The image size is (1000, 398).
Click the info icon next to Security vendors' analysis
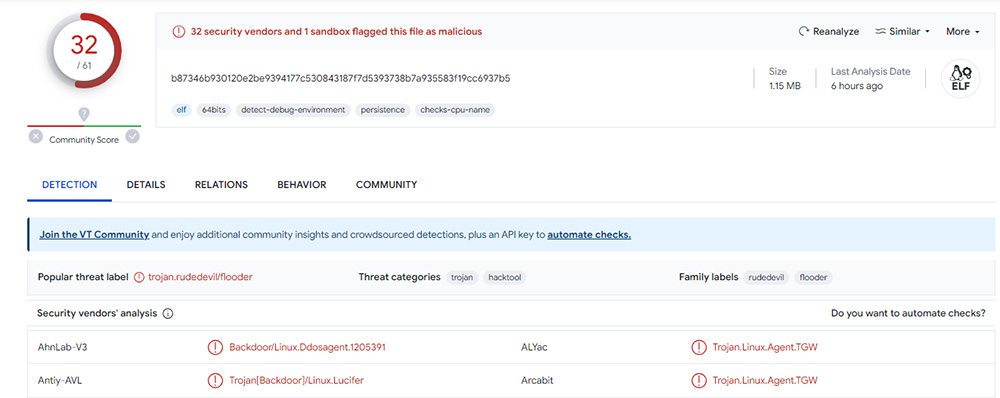(168, 314)
